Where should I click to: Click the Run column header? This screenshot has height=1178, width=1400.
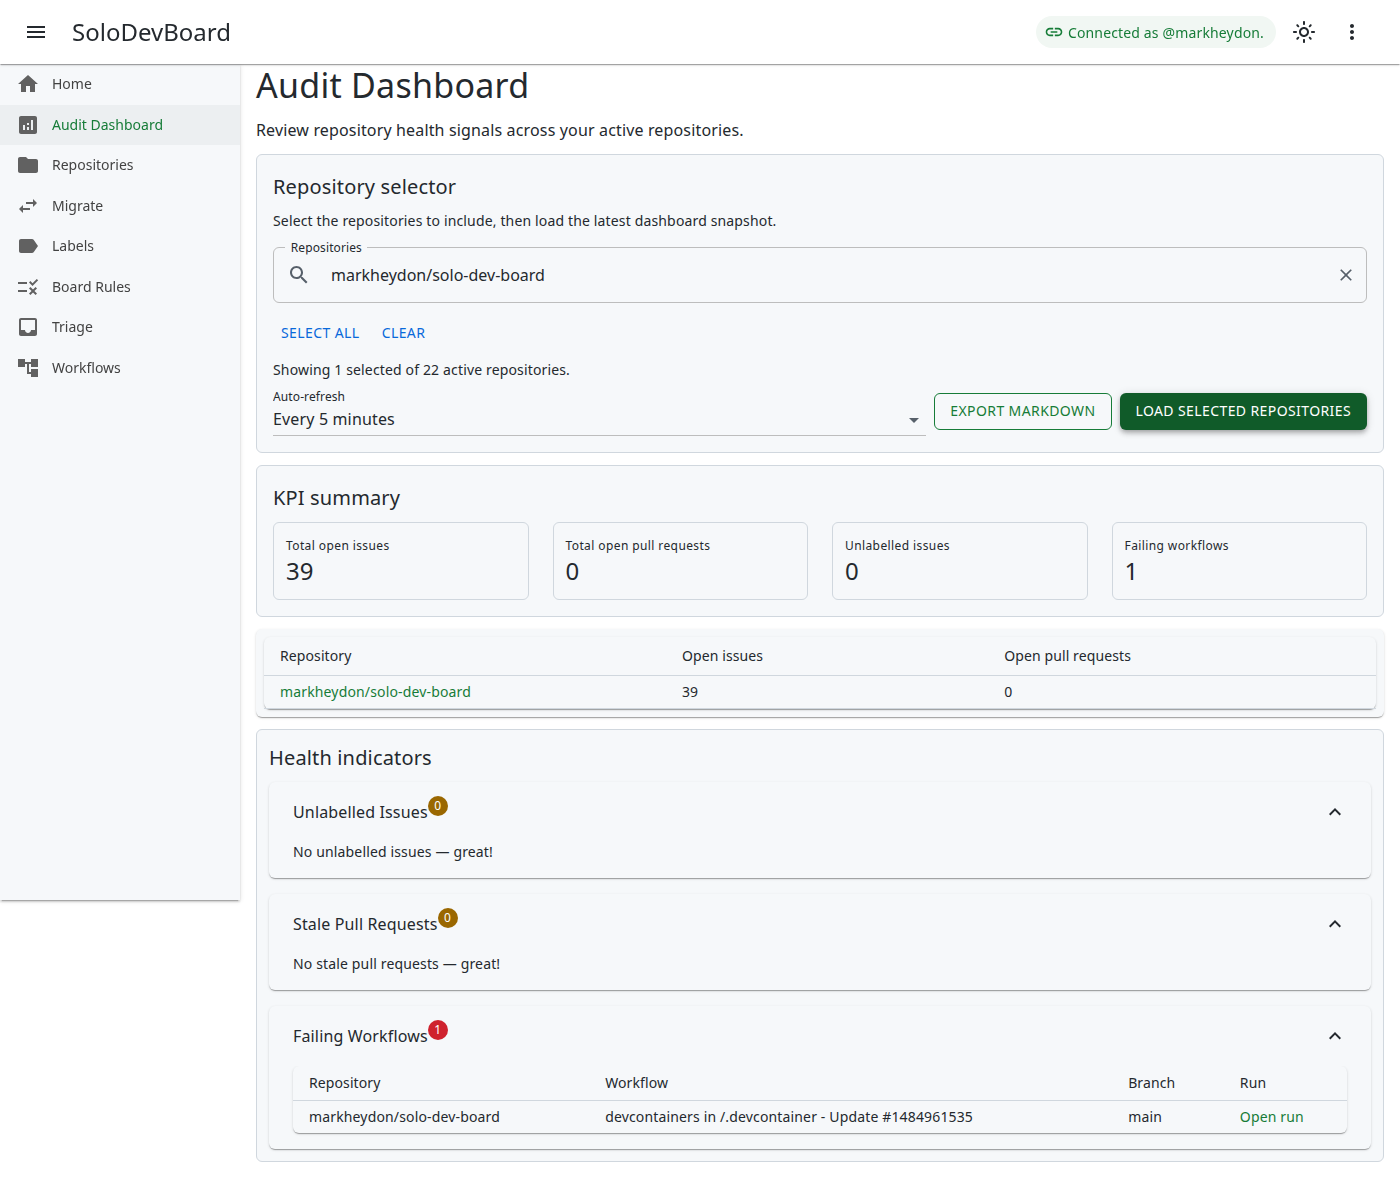click(x=1253, y=1083)
